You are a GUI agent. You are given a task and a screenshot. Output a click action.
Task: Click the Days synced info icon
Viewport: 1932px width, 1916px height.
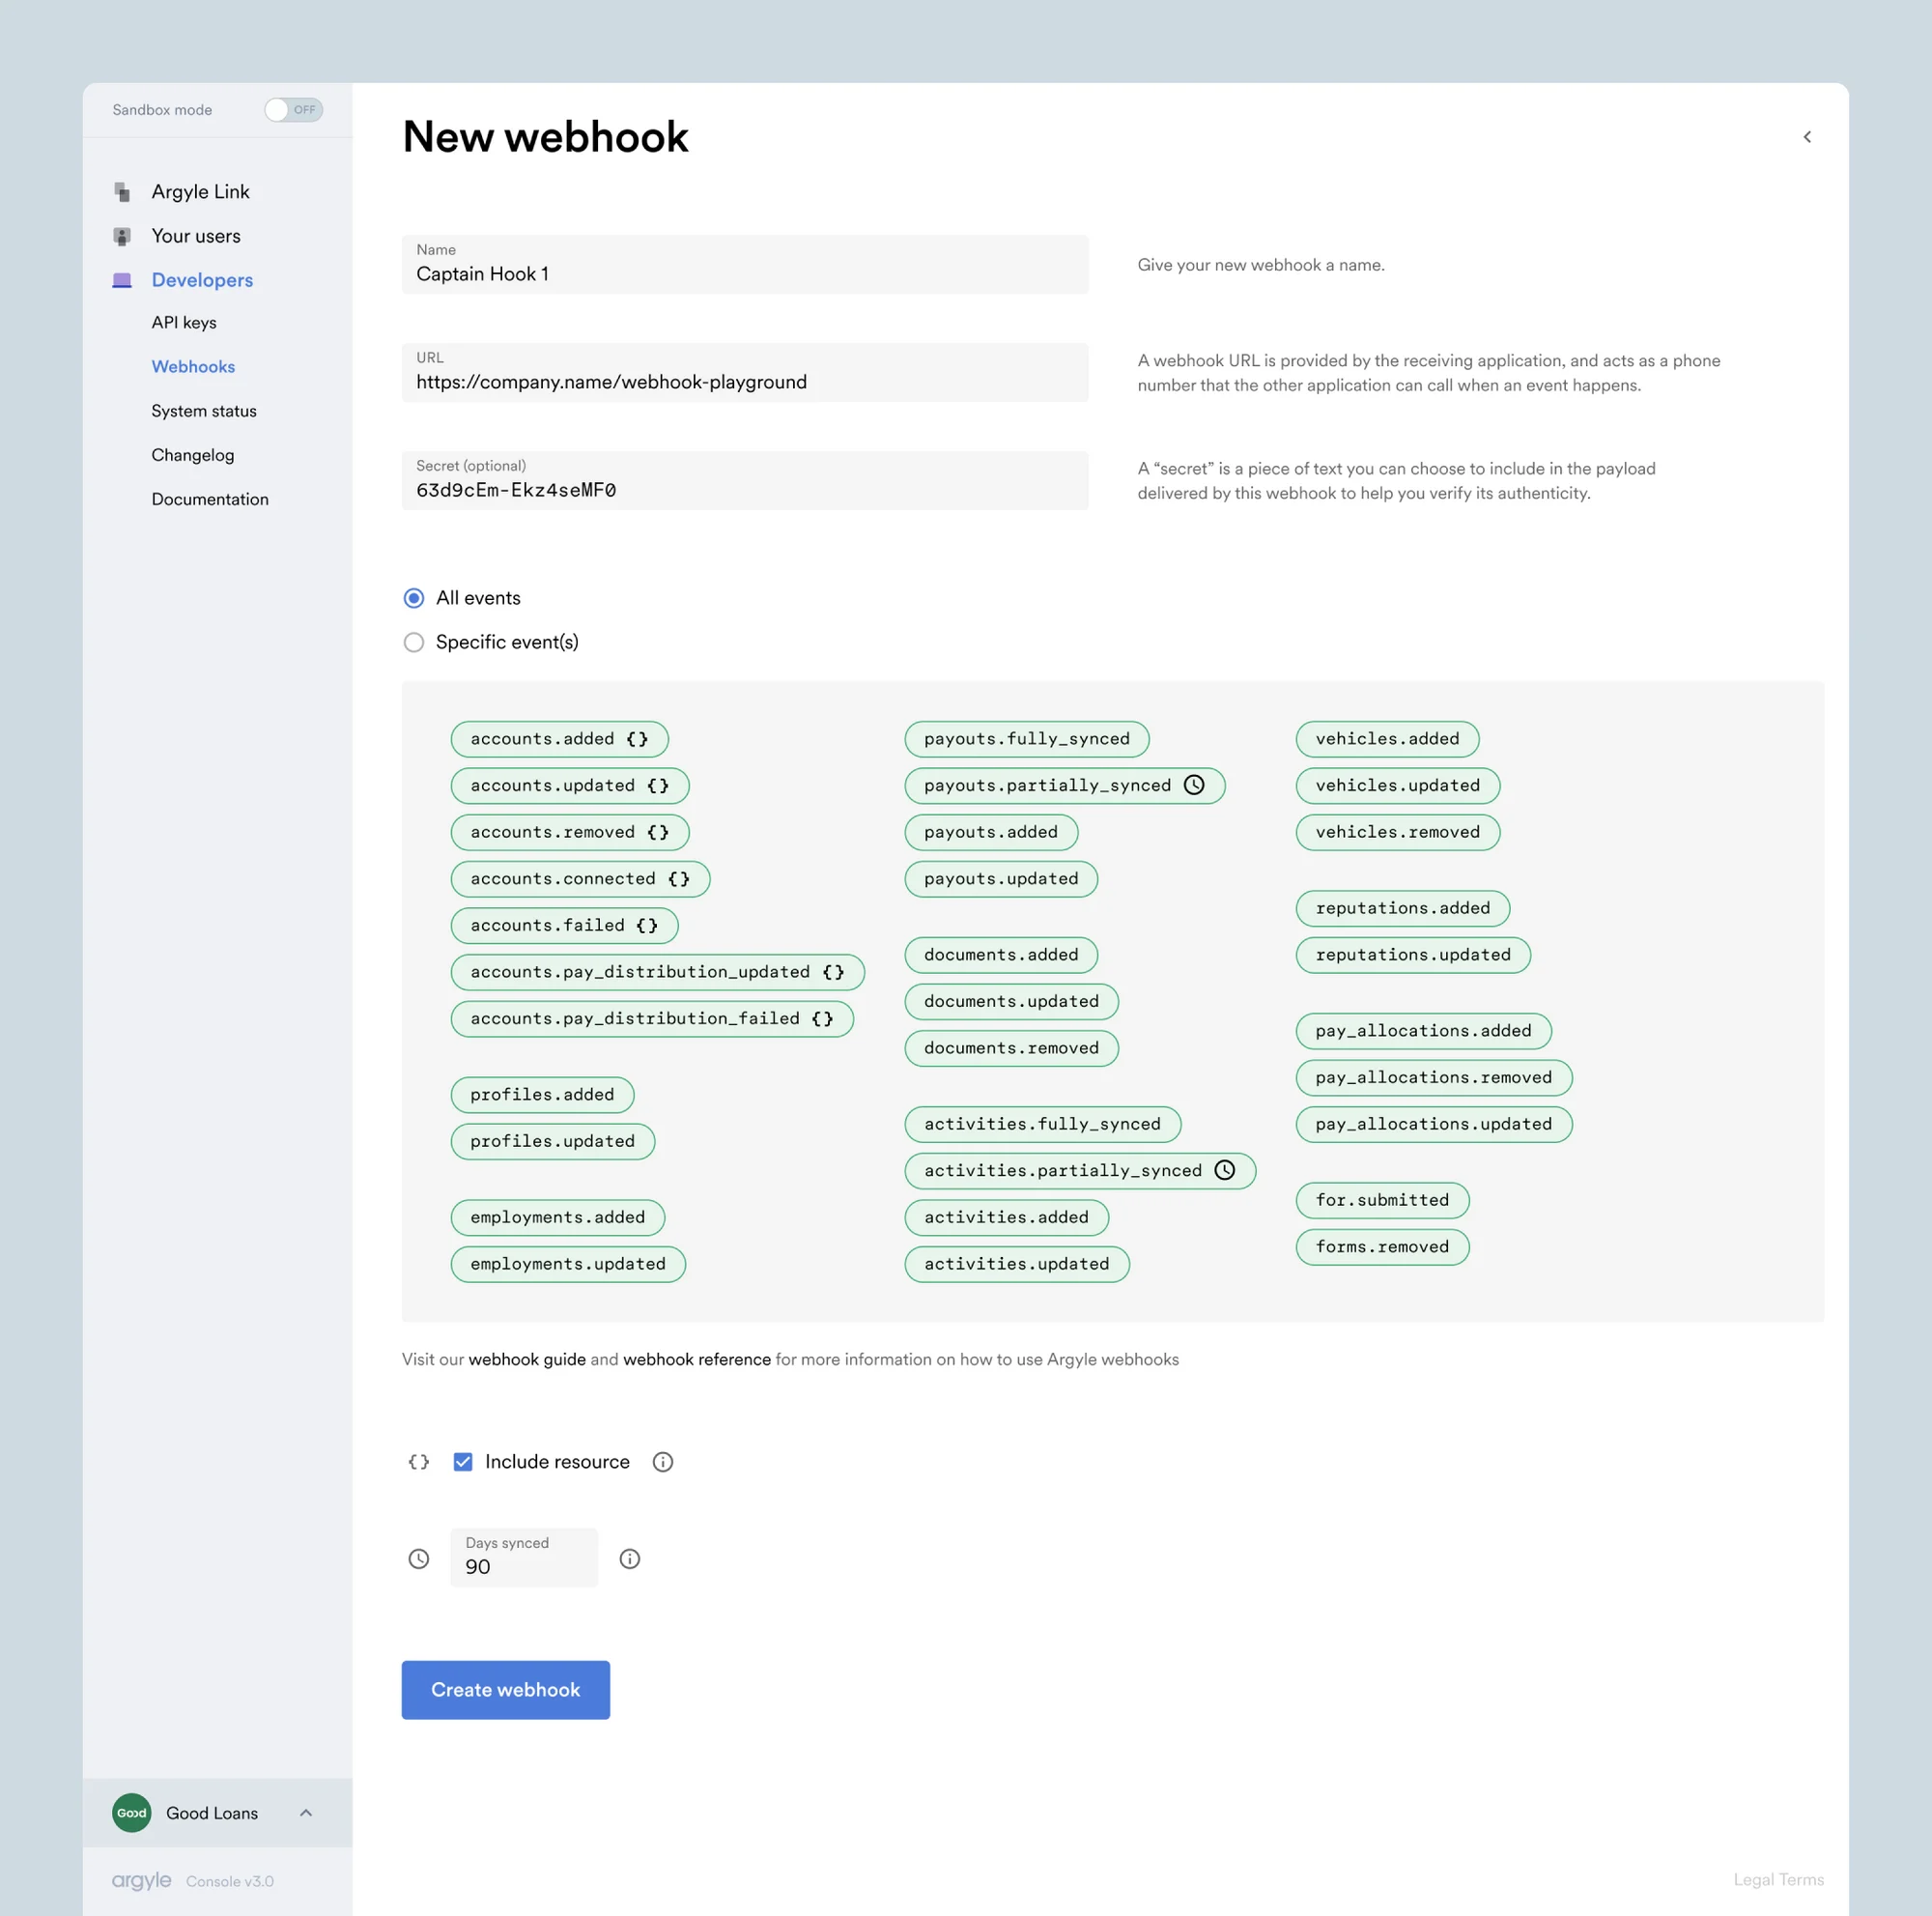tap(627, 1555)
